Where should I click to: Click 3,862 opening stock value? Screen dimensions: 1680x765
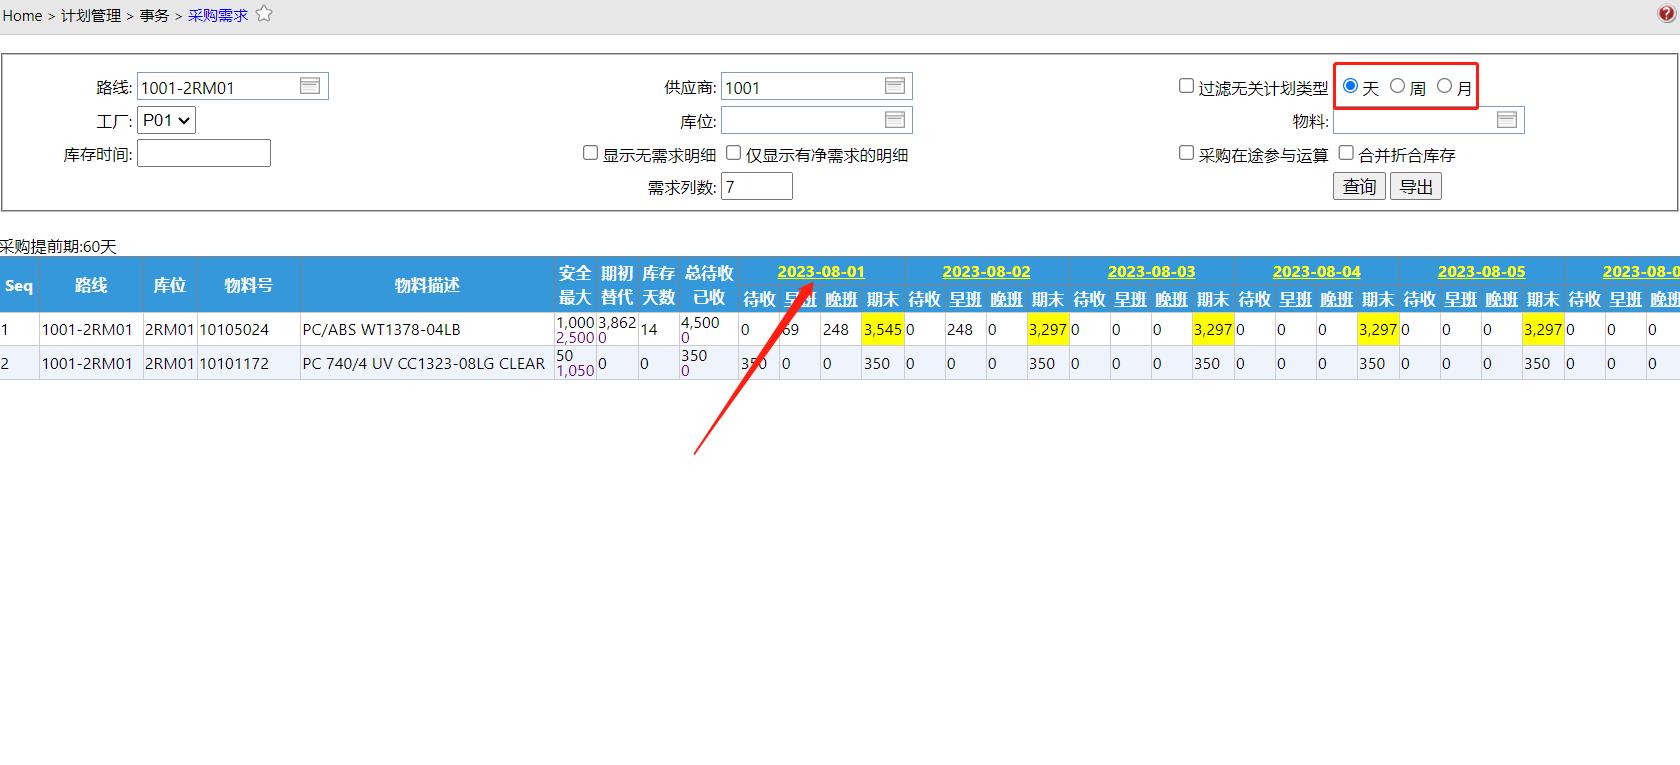pos(617,322)
